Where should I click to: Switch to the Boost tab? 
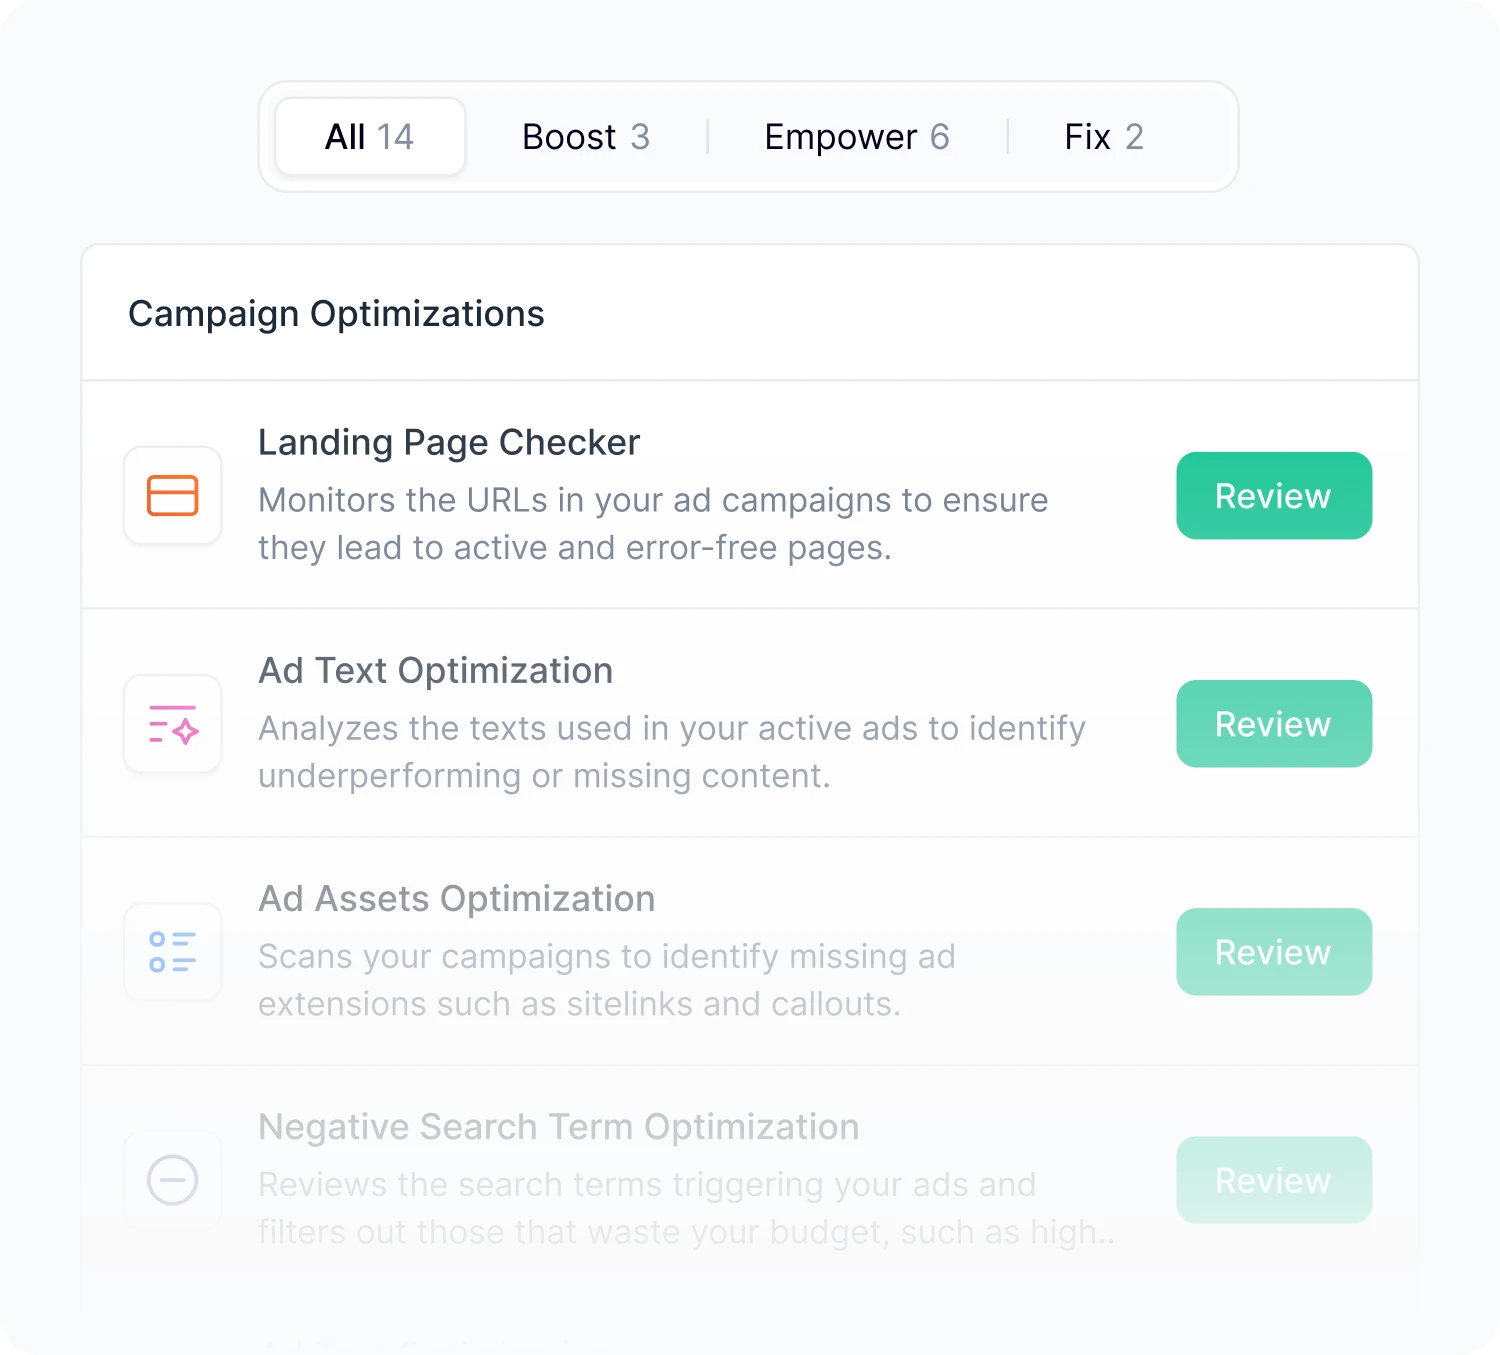pos(586,136)
